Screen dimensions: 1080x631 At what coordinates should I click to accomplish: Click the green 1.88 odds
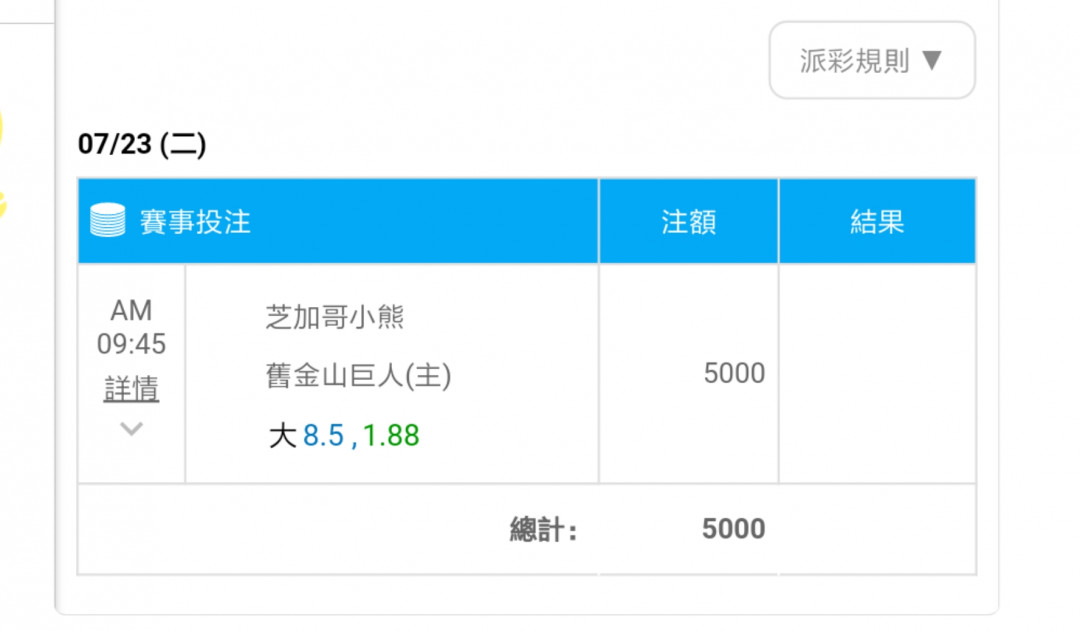tap(391, 435)
